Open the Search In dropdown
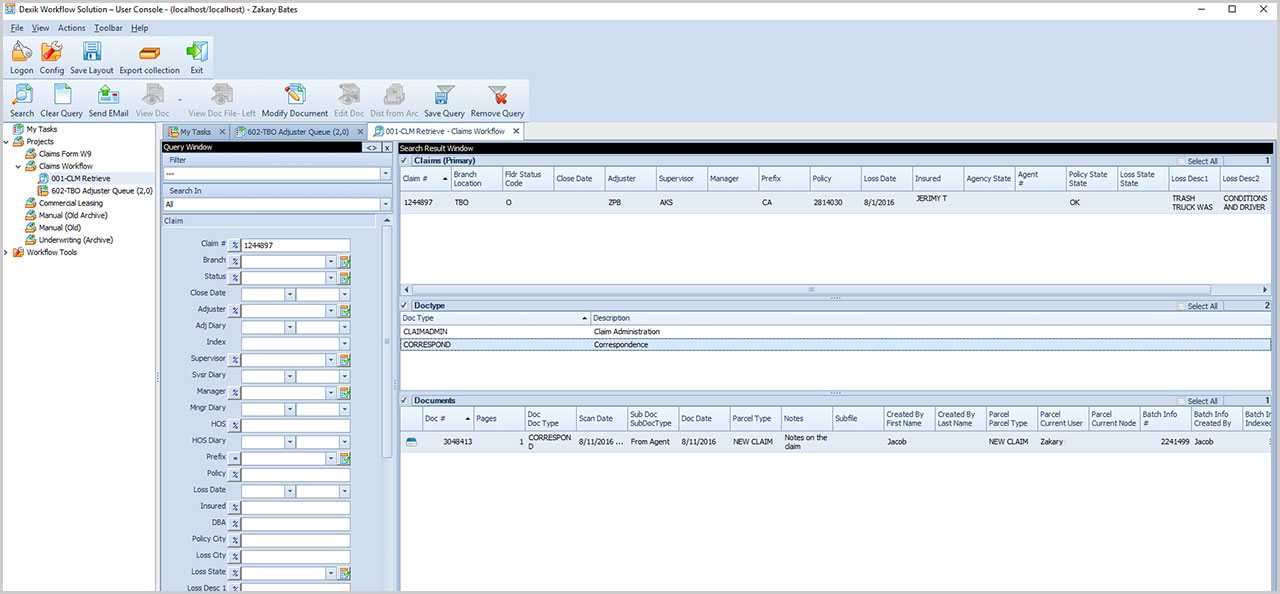The width and height of the screenshot is (1280, 594). point(386,204)
